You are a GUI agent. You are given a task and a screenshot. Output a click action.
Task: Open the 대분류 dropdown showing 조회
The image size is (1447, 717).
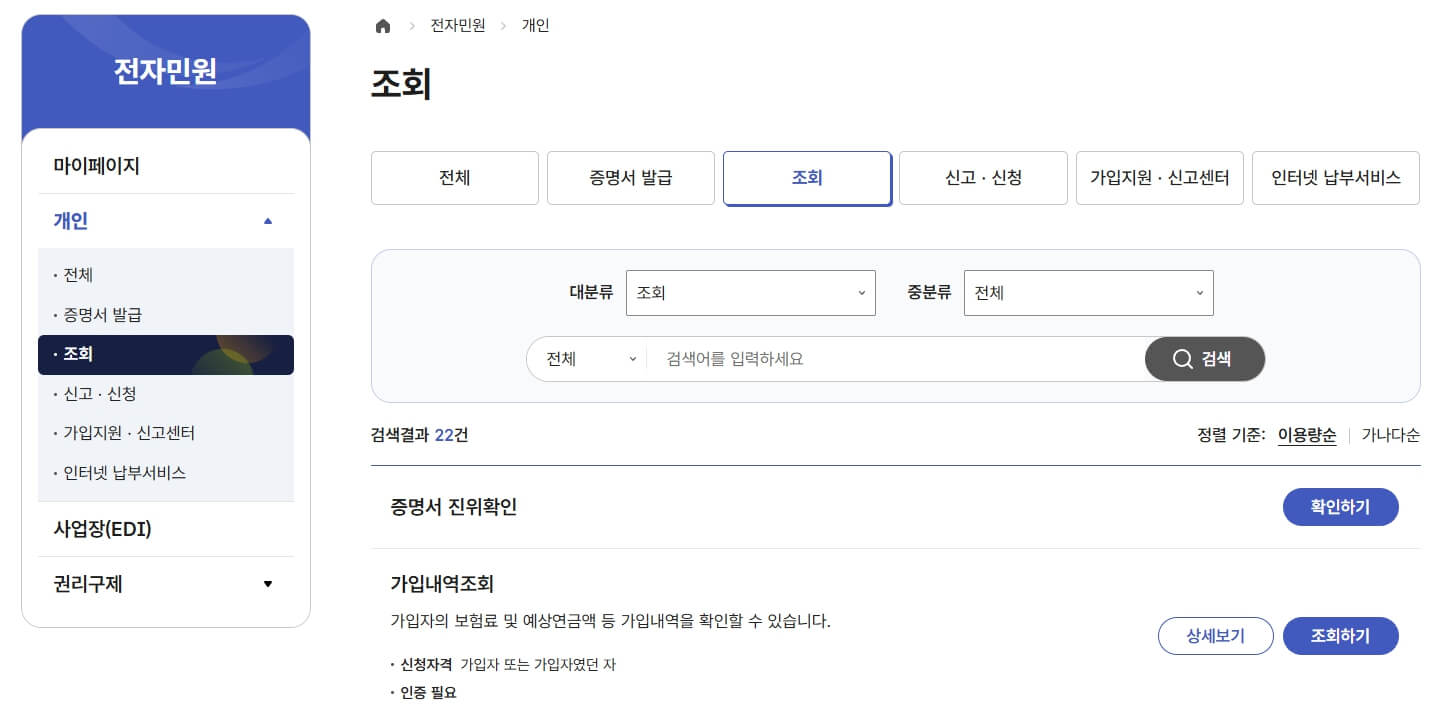coord(750,292)
